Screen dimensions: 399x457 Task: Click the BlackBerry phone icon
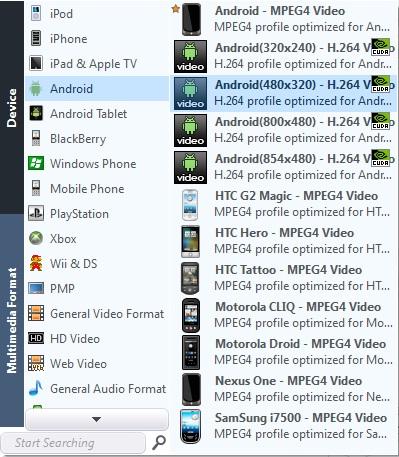coord(36,138)
